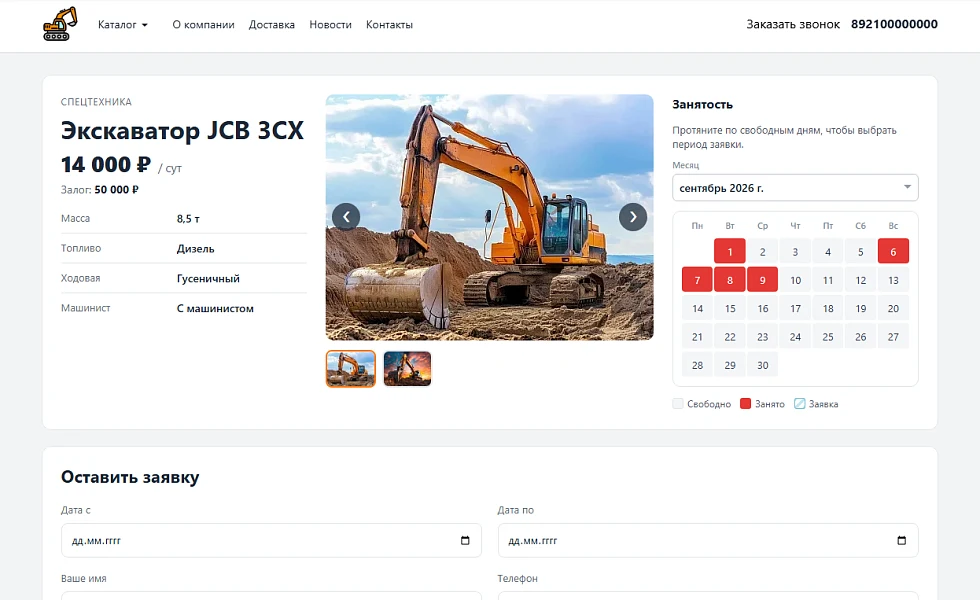Image resolution: width=980 pixels, height=600 pixels.
Task: Select calendar day 29
Action: point(730,365)
